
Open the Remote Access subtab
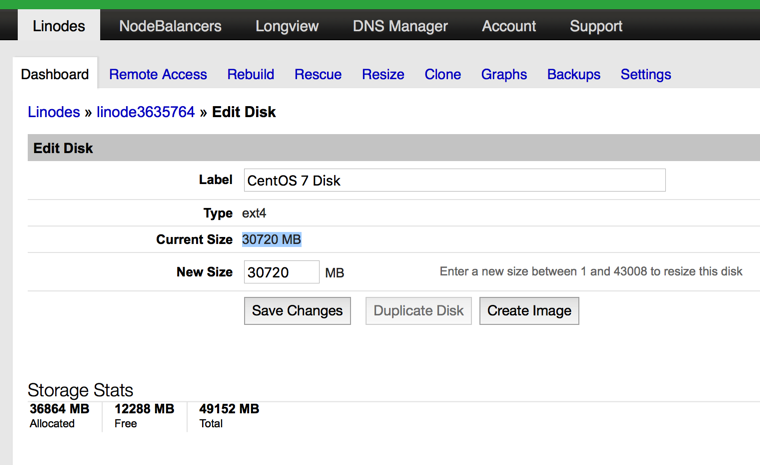coord(158,74)
